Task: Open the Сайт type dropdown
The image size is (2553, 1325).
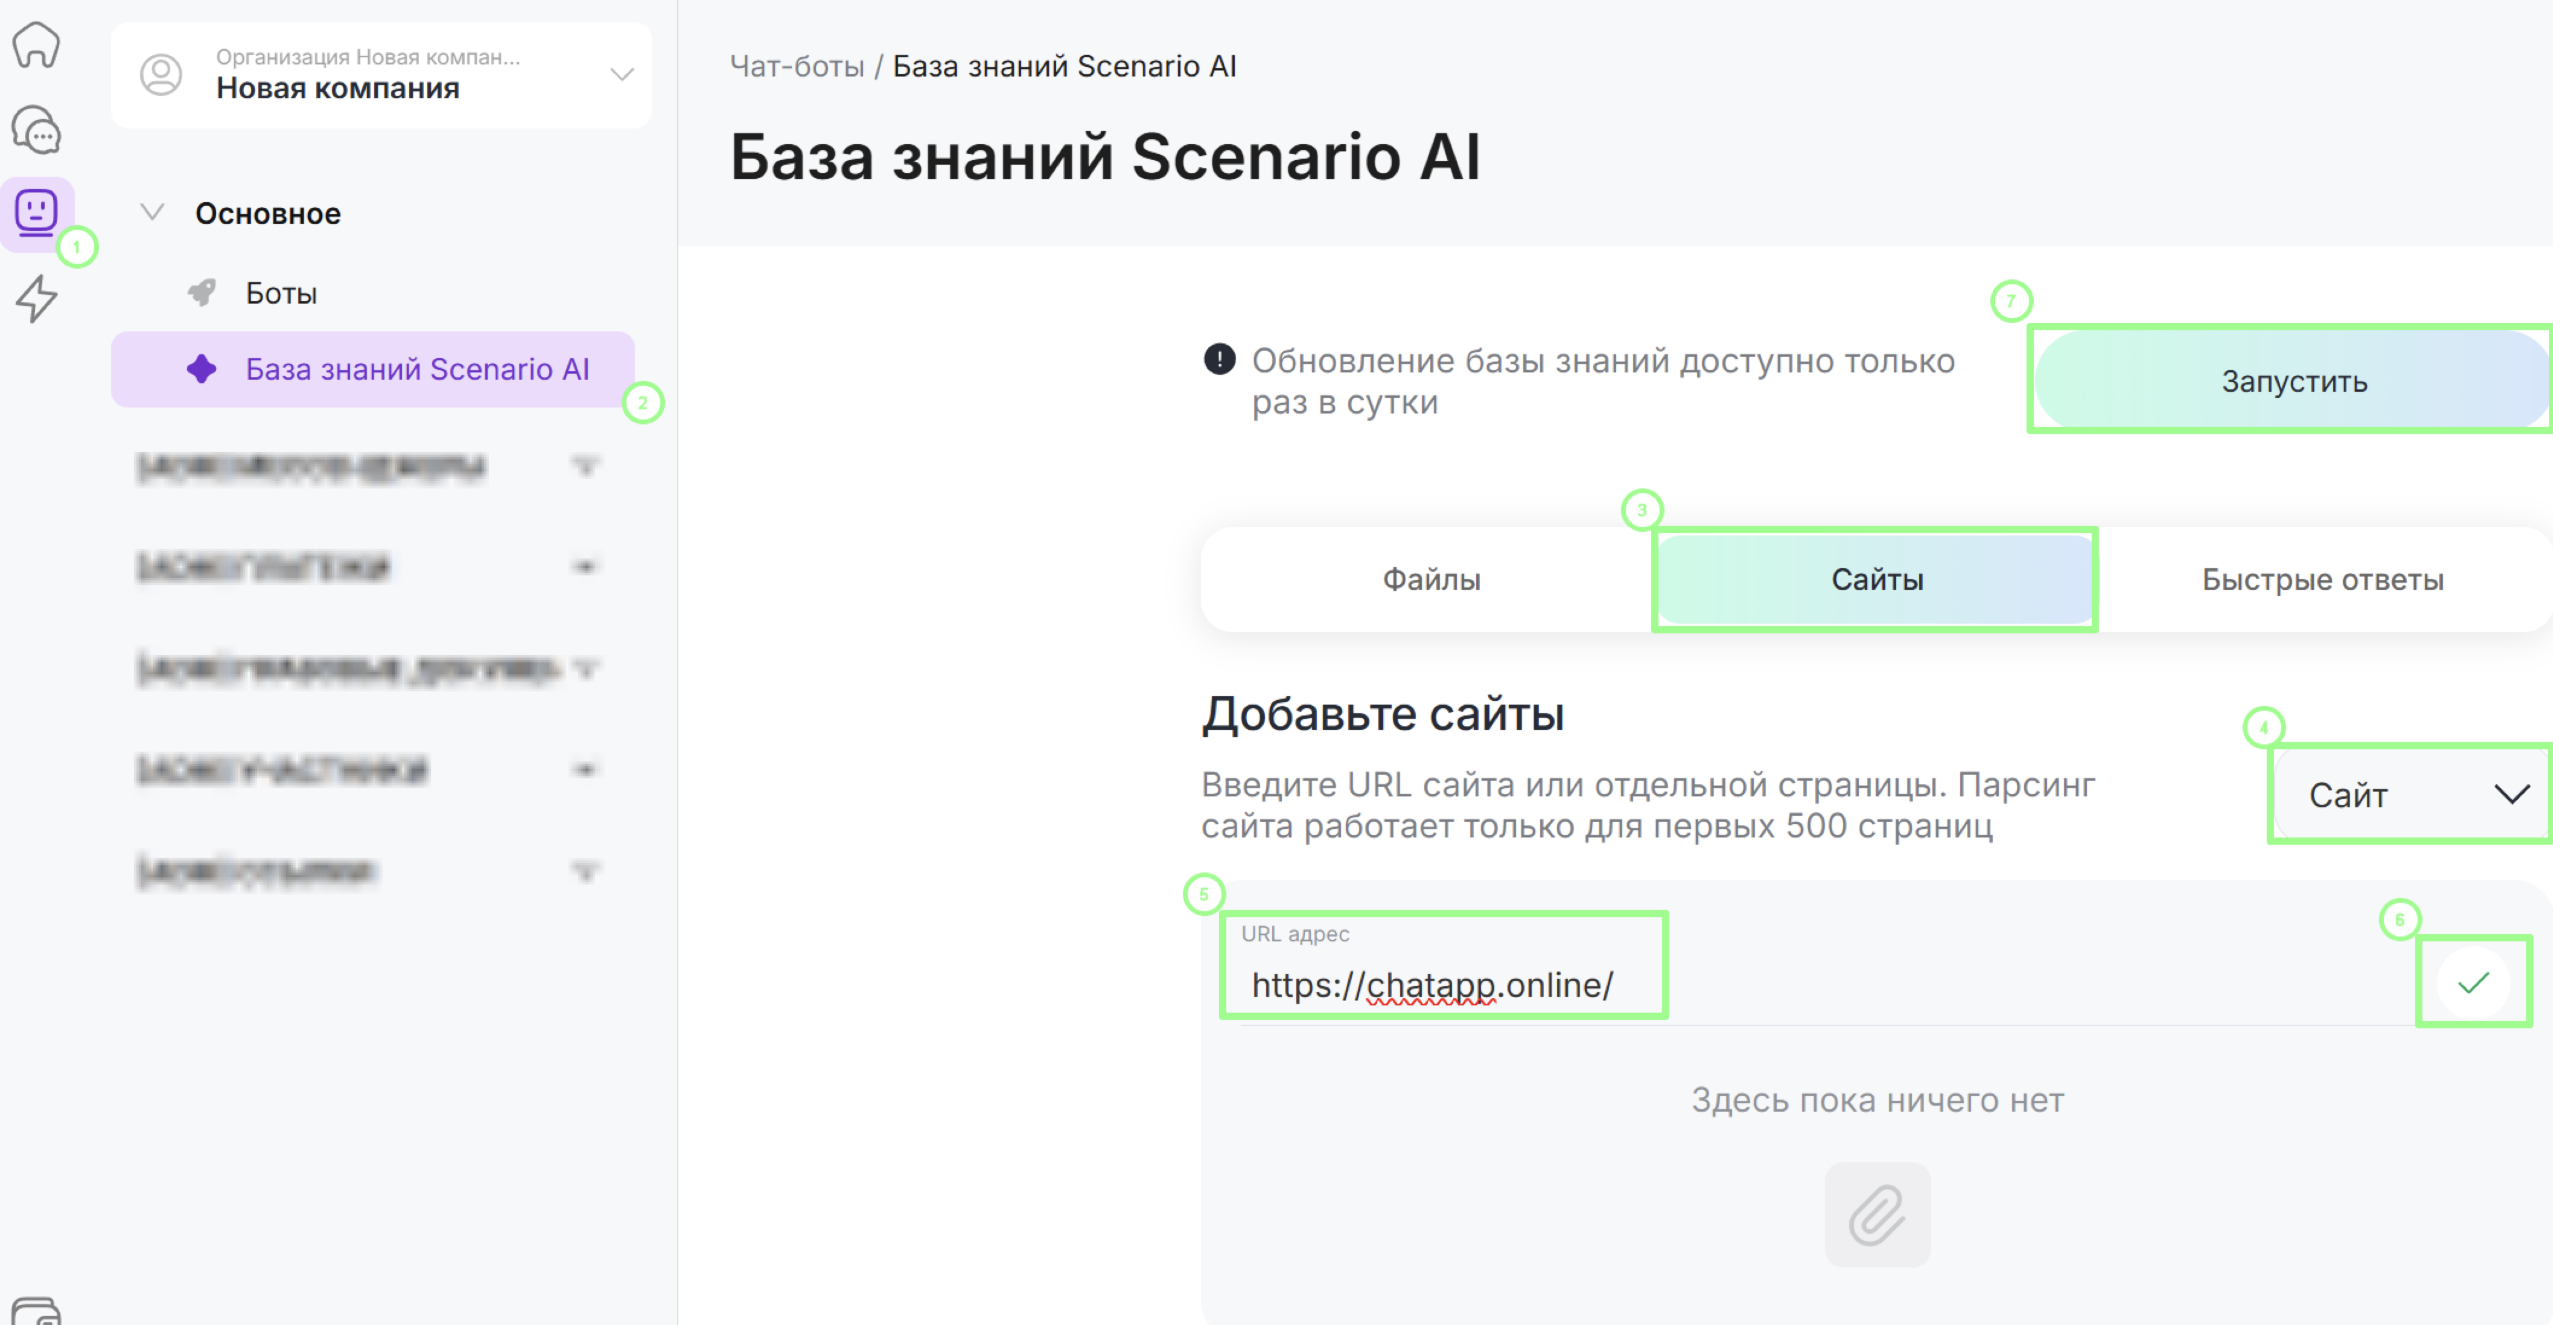Action: 2410,795
